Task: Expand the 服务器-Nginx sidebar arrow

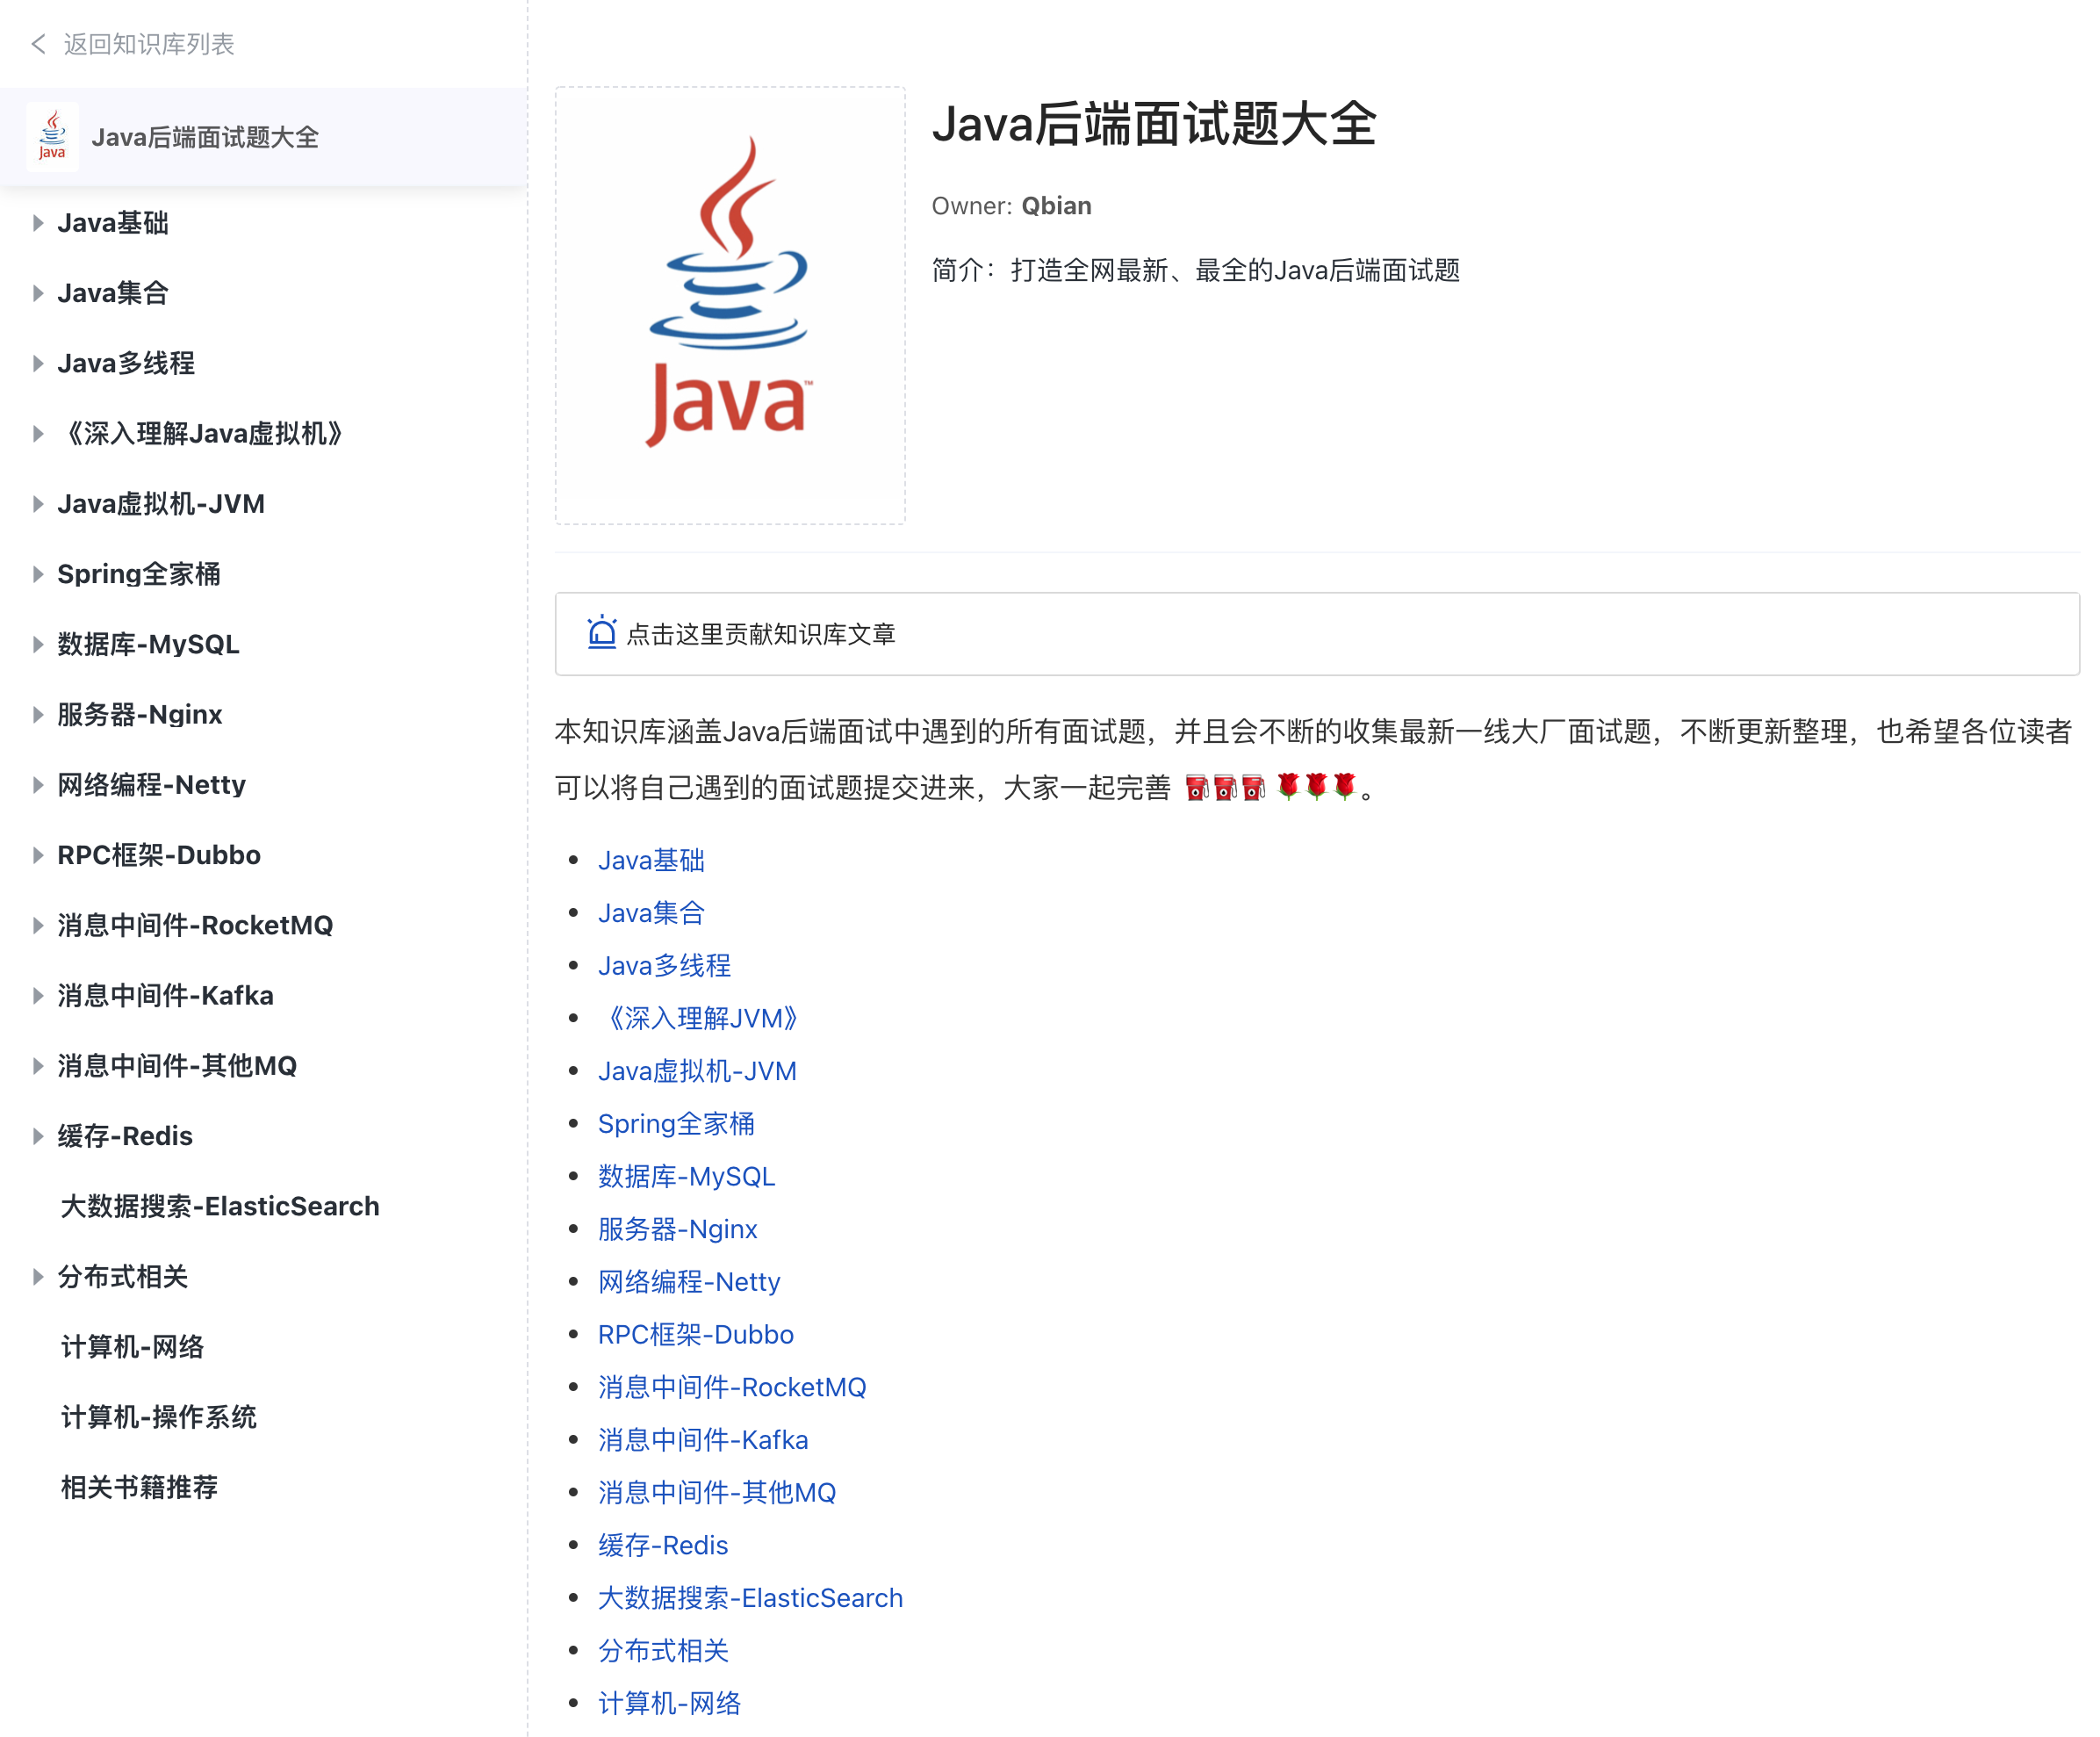Action: pos(37,714)
